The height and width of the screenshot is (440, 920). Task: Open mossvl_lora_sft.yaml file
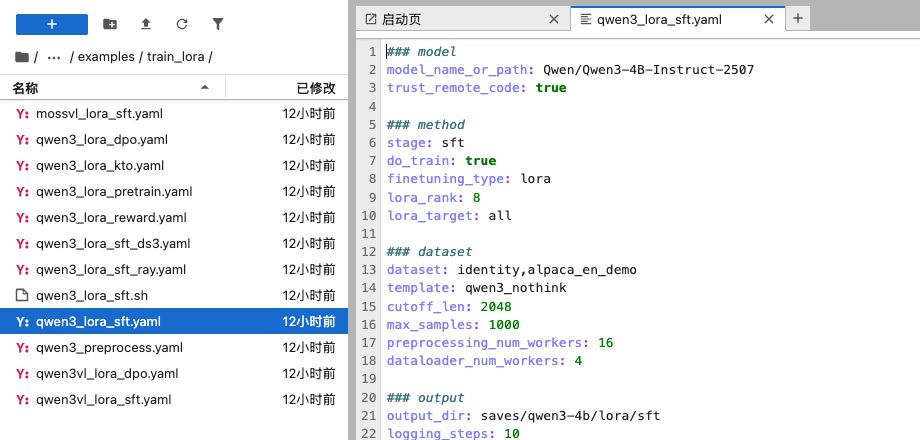click(174, 114)
